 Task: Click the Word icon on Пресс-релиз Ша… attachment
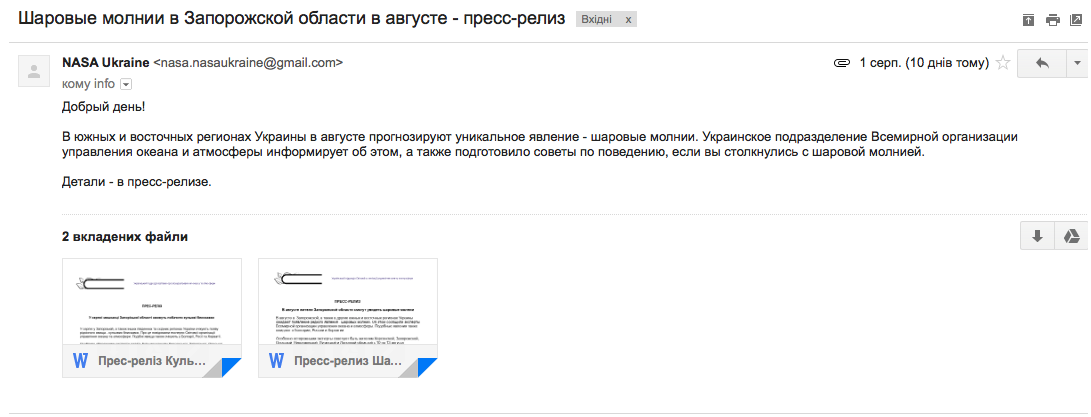click(x=276, y=360)
